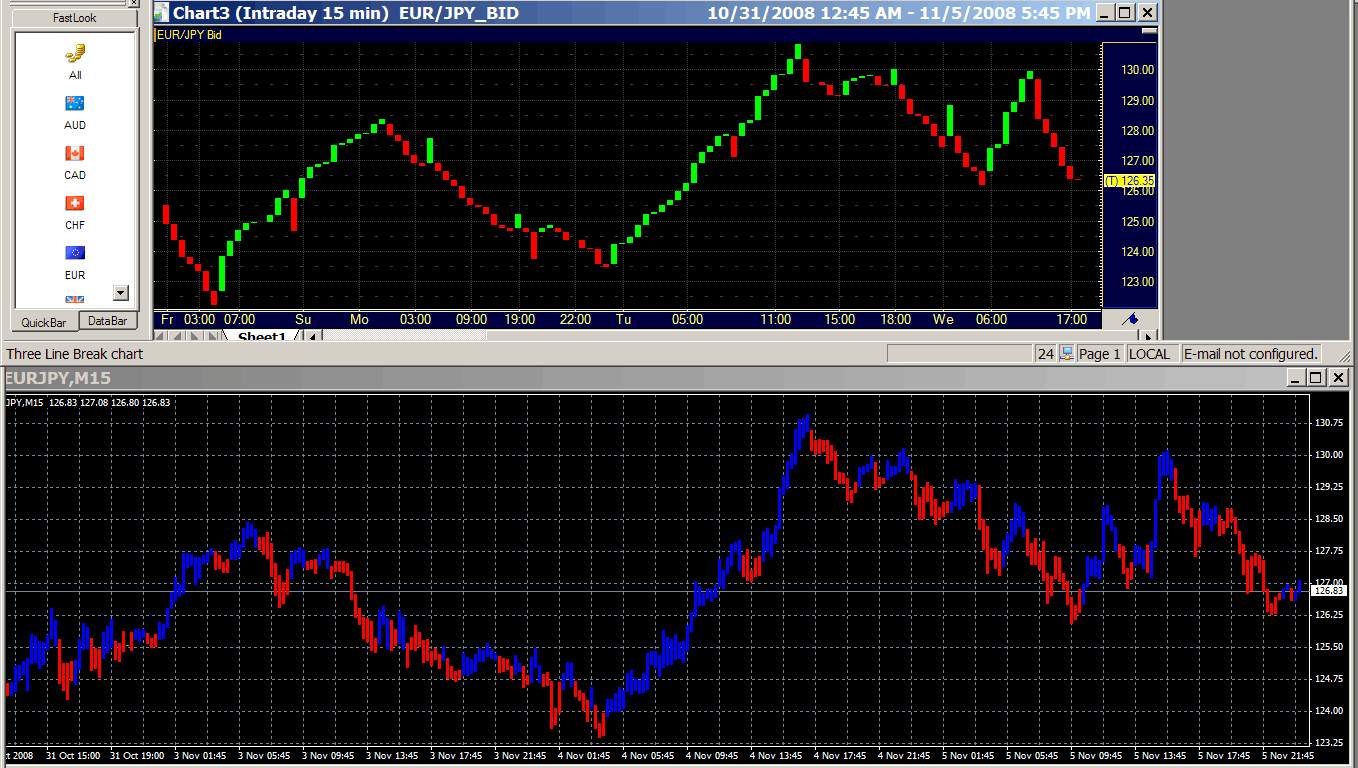Viewport: 1358px width, 768px height.
Task: Select the AUD Australian flag icon
Action: pos(75,103)
